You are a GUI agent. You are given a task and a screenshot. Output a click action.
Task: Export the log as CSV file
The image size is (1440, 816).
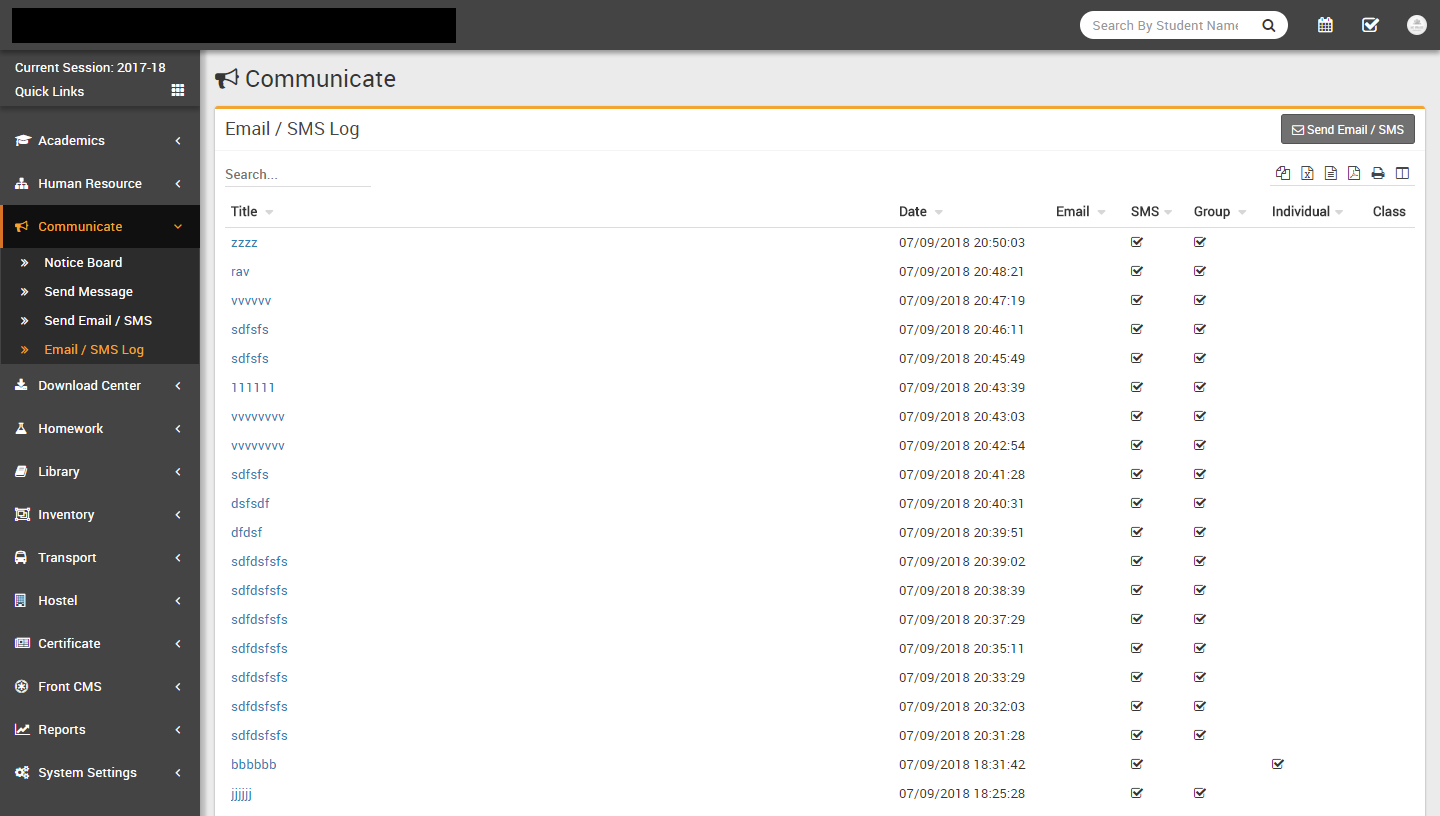click(x=1331, y=174)
